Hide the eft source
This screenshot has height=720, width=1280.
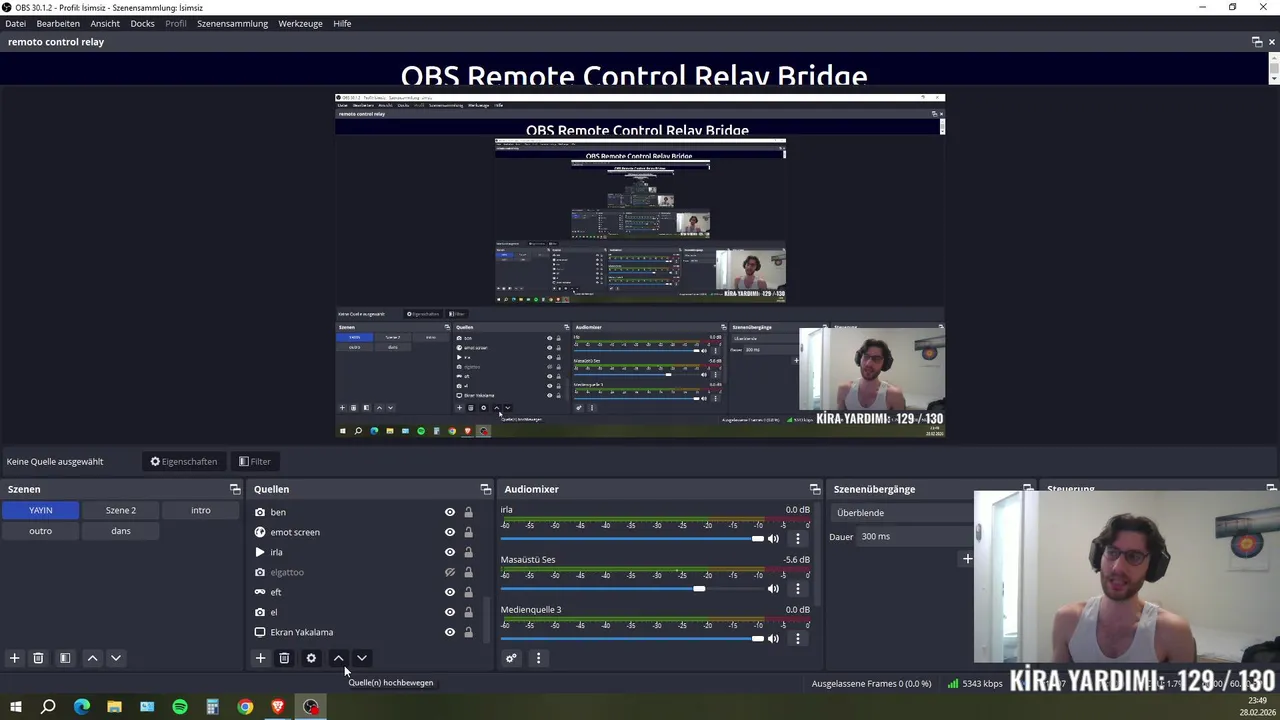pyautogui.click(x=450, y=592)
